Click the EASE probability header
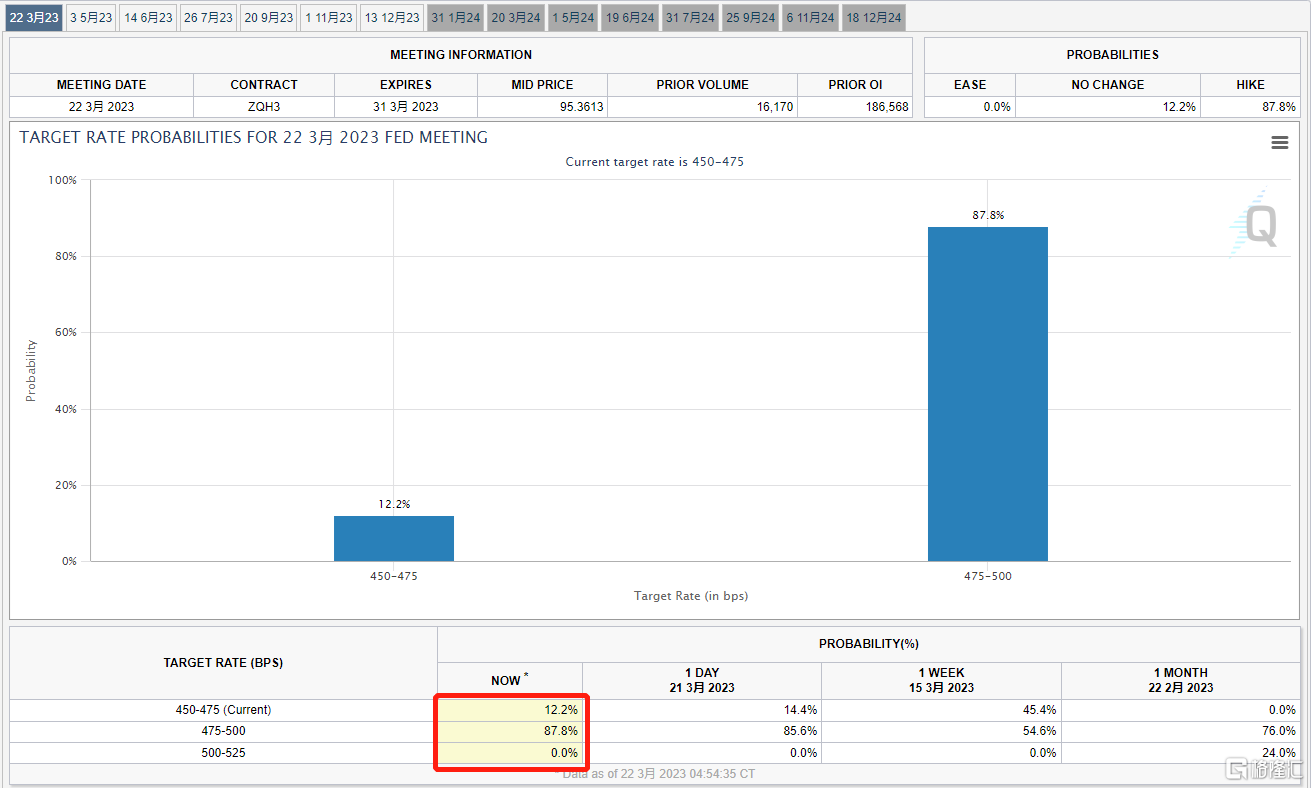Screen dimensions: 1311x788 pyautogui.click(x=970, y=85)
